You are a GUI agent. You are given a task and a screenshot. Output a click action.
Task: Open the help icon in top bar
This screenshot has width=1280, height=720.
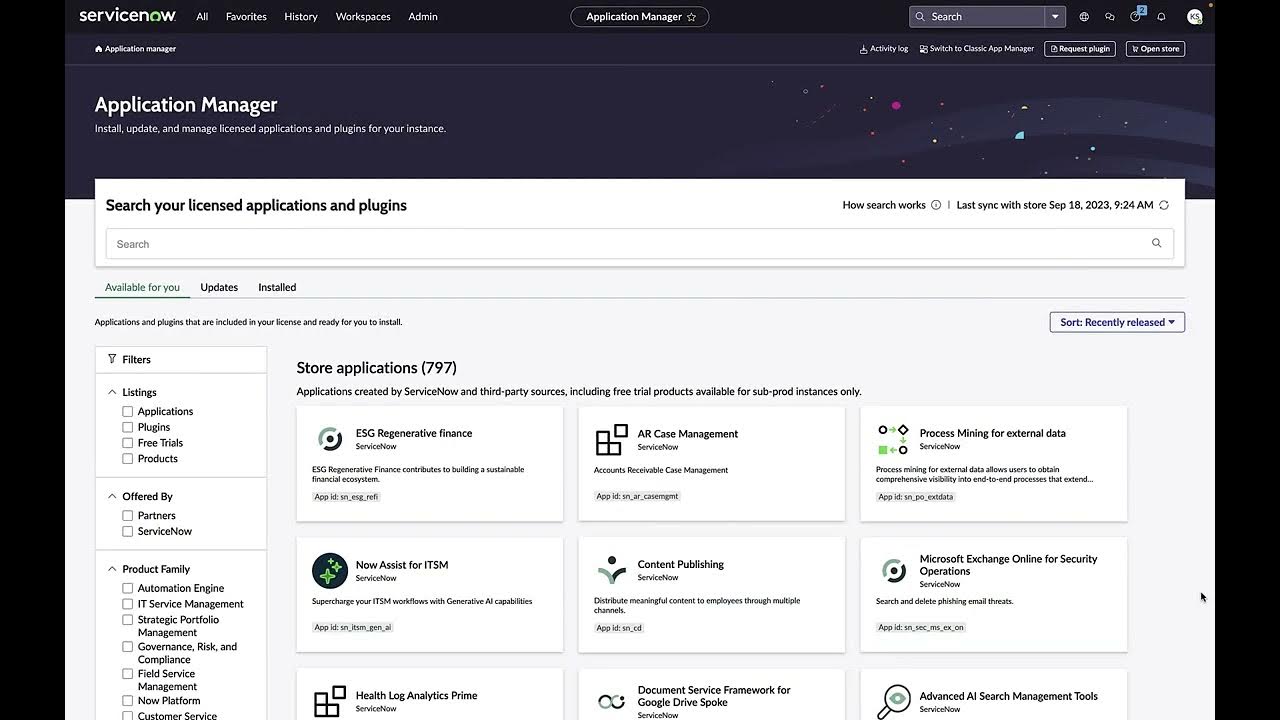pos(1135,17)
